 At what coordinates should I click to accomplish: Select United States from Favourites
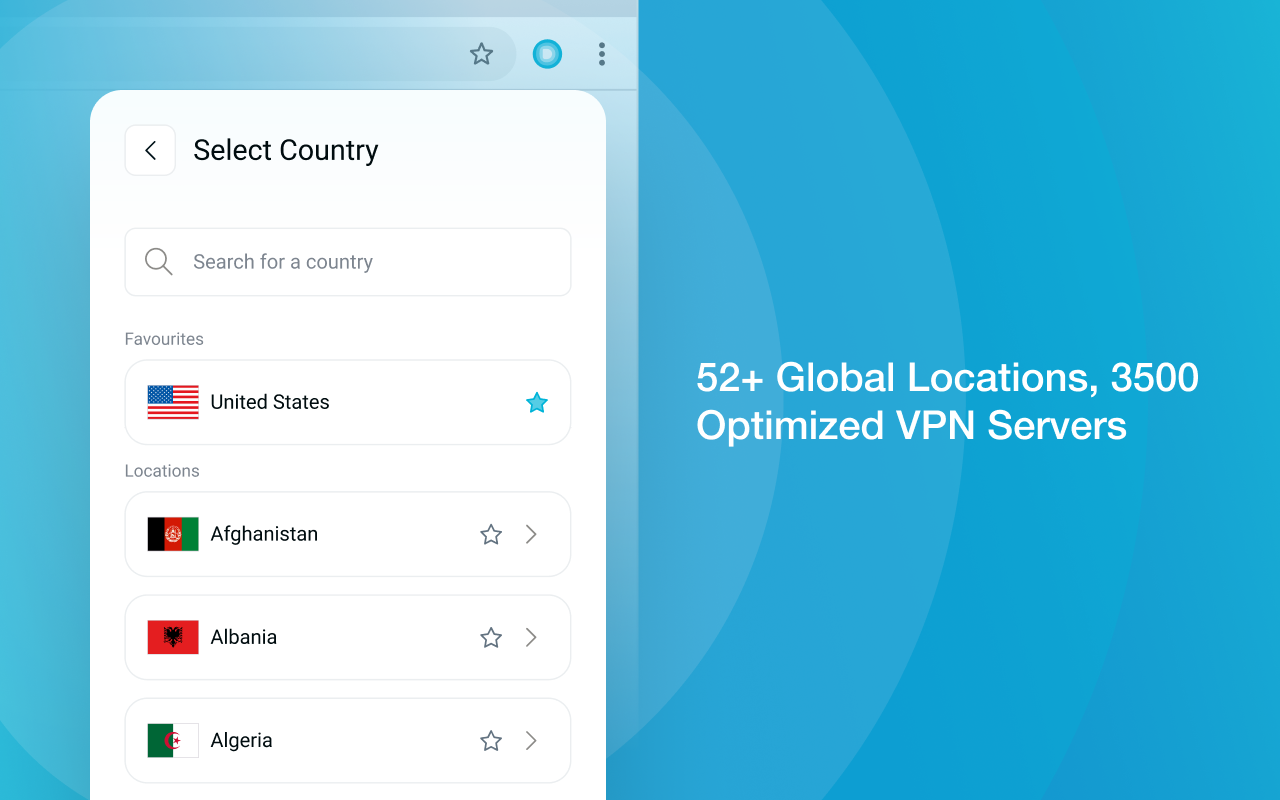coord(348,402)
